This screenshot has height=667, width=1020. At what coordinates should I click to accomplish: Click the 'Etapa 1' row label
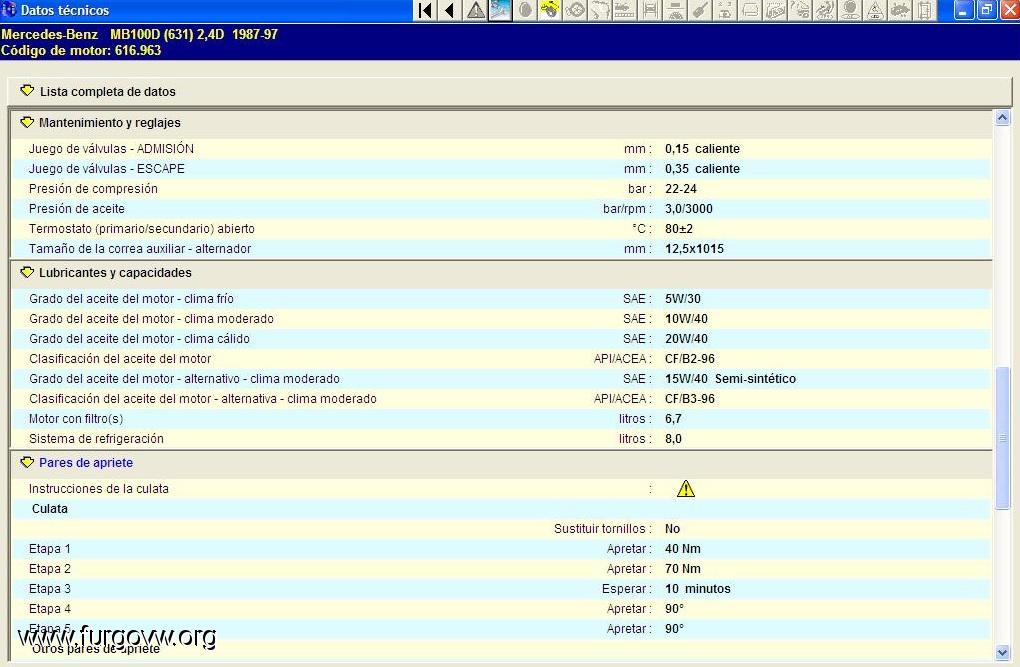[x=49, y=549]
